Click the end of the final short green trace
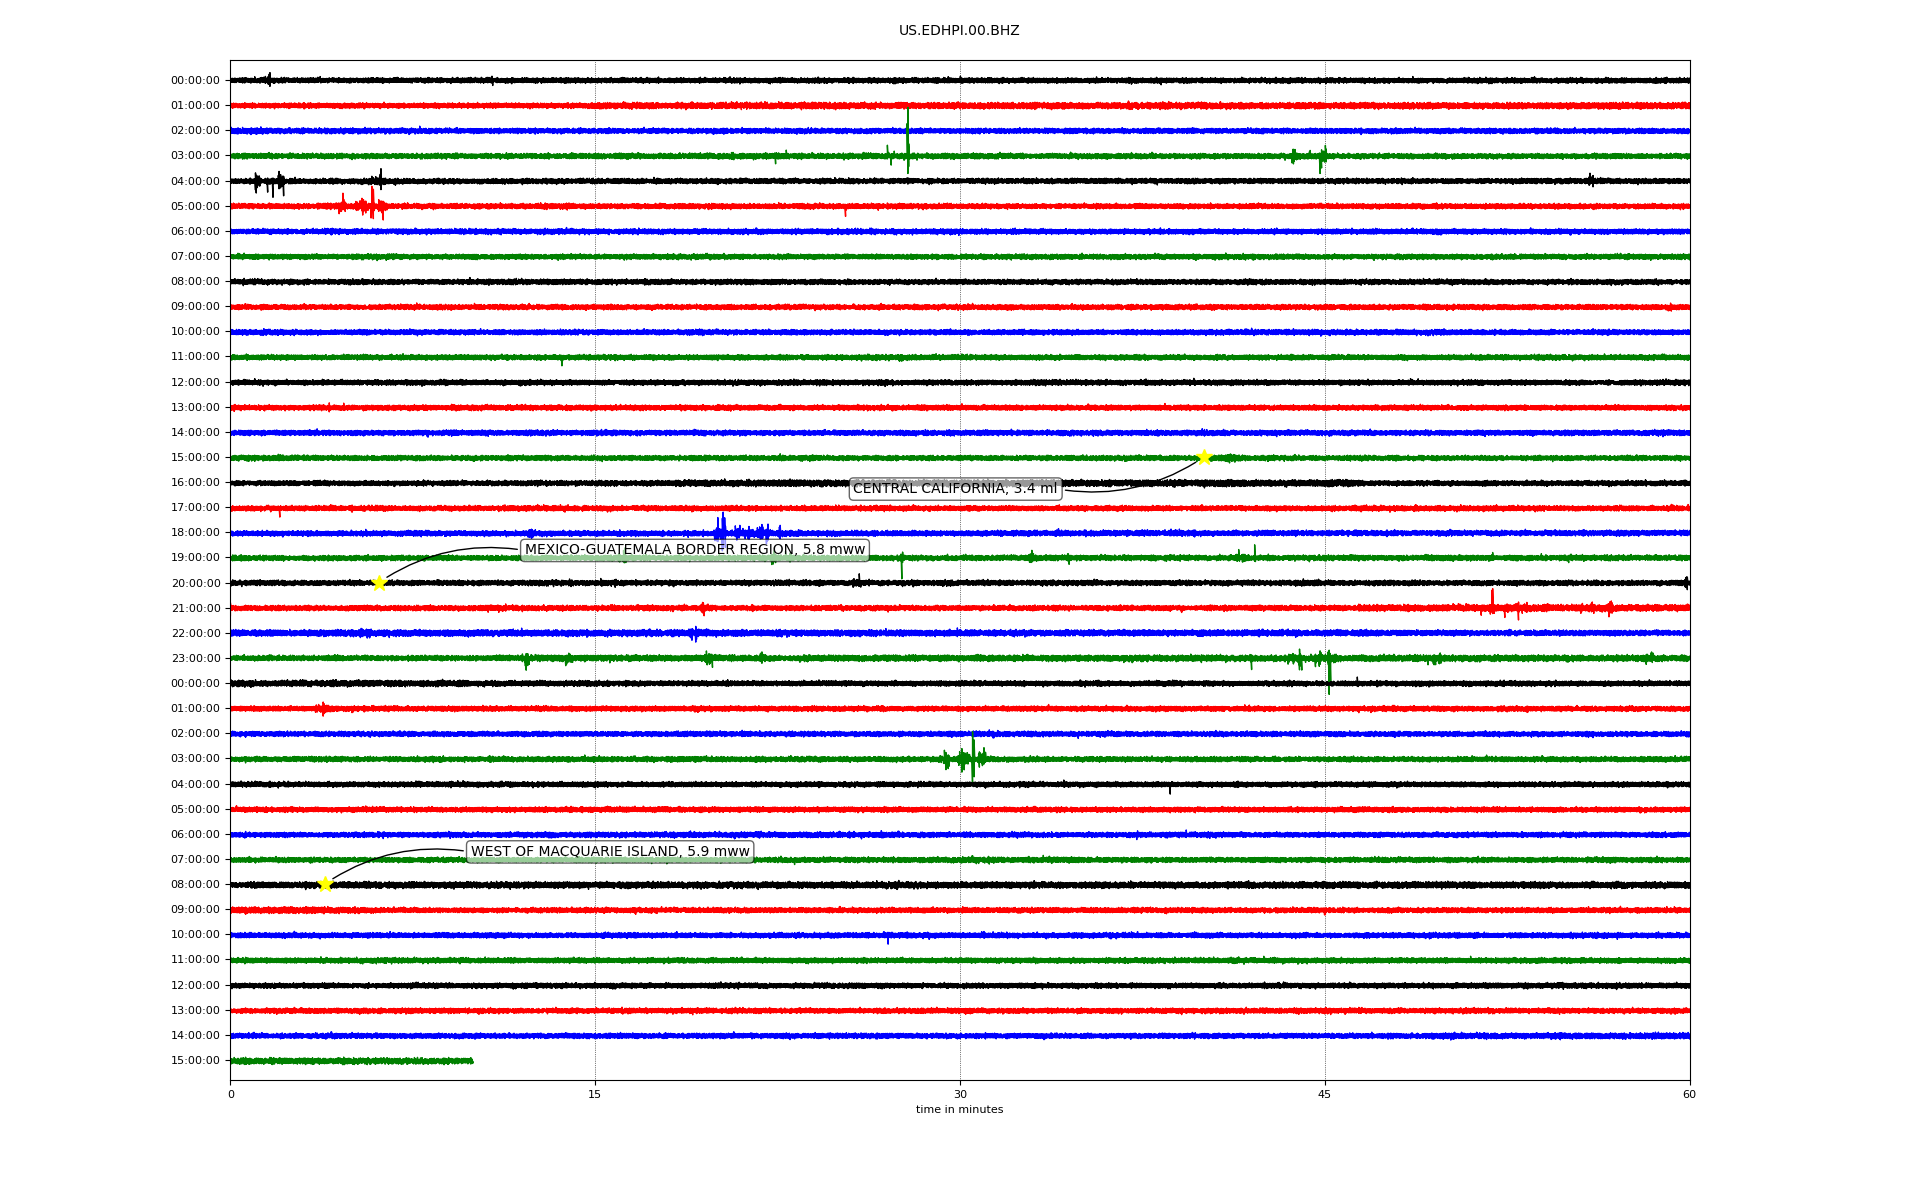Viewport: 1920px width, 1200px height. click(x=471, y=1060)
